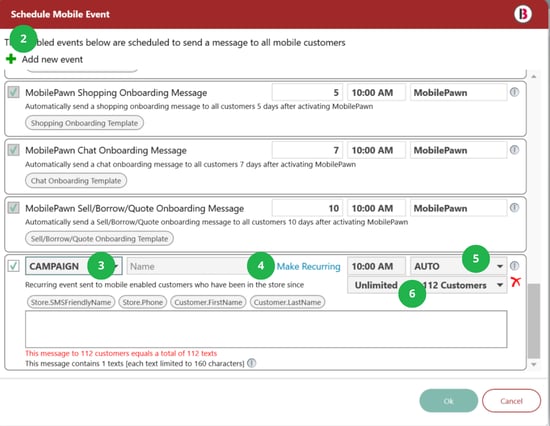
Task: Click text 'This message contains 1 texts'
Action: (x=135, y=364)
